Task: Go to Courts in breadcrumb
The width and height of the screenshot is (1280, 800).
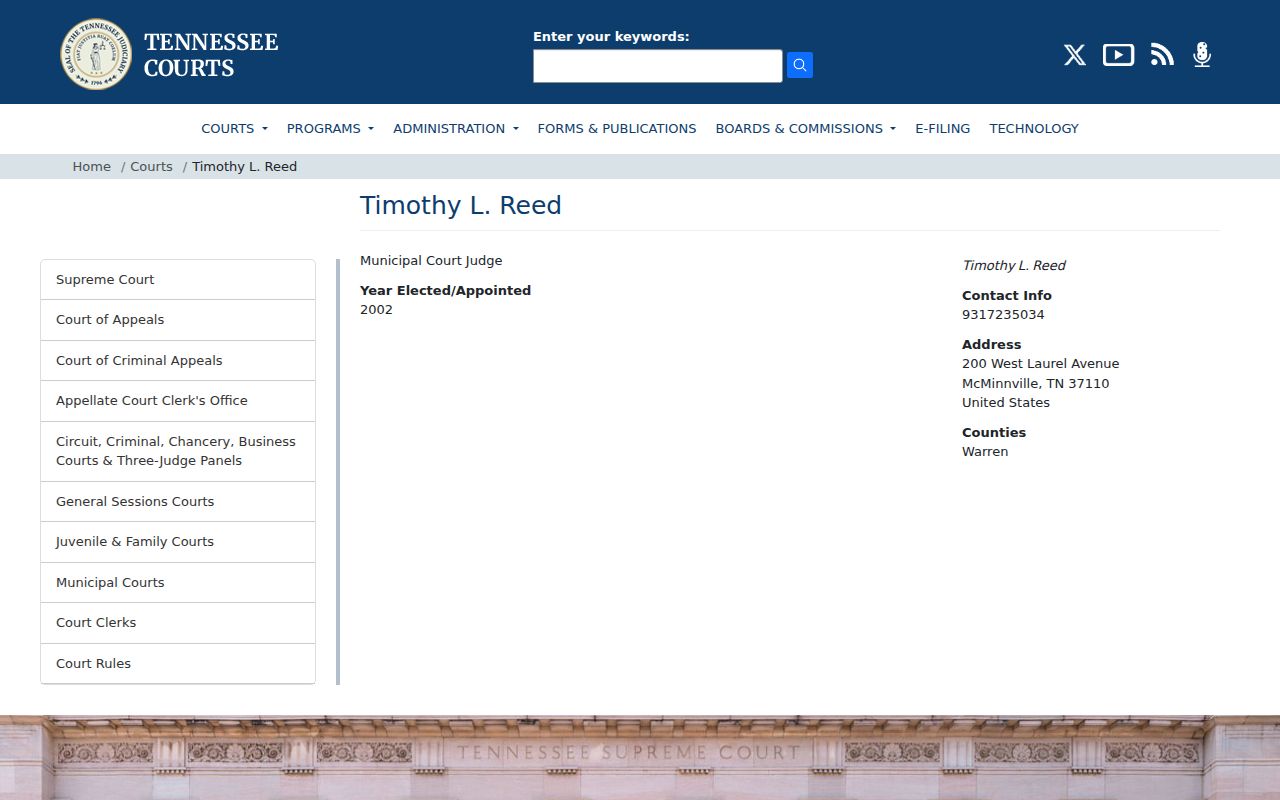Action: point(151,166)
